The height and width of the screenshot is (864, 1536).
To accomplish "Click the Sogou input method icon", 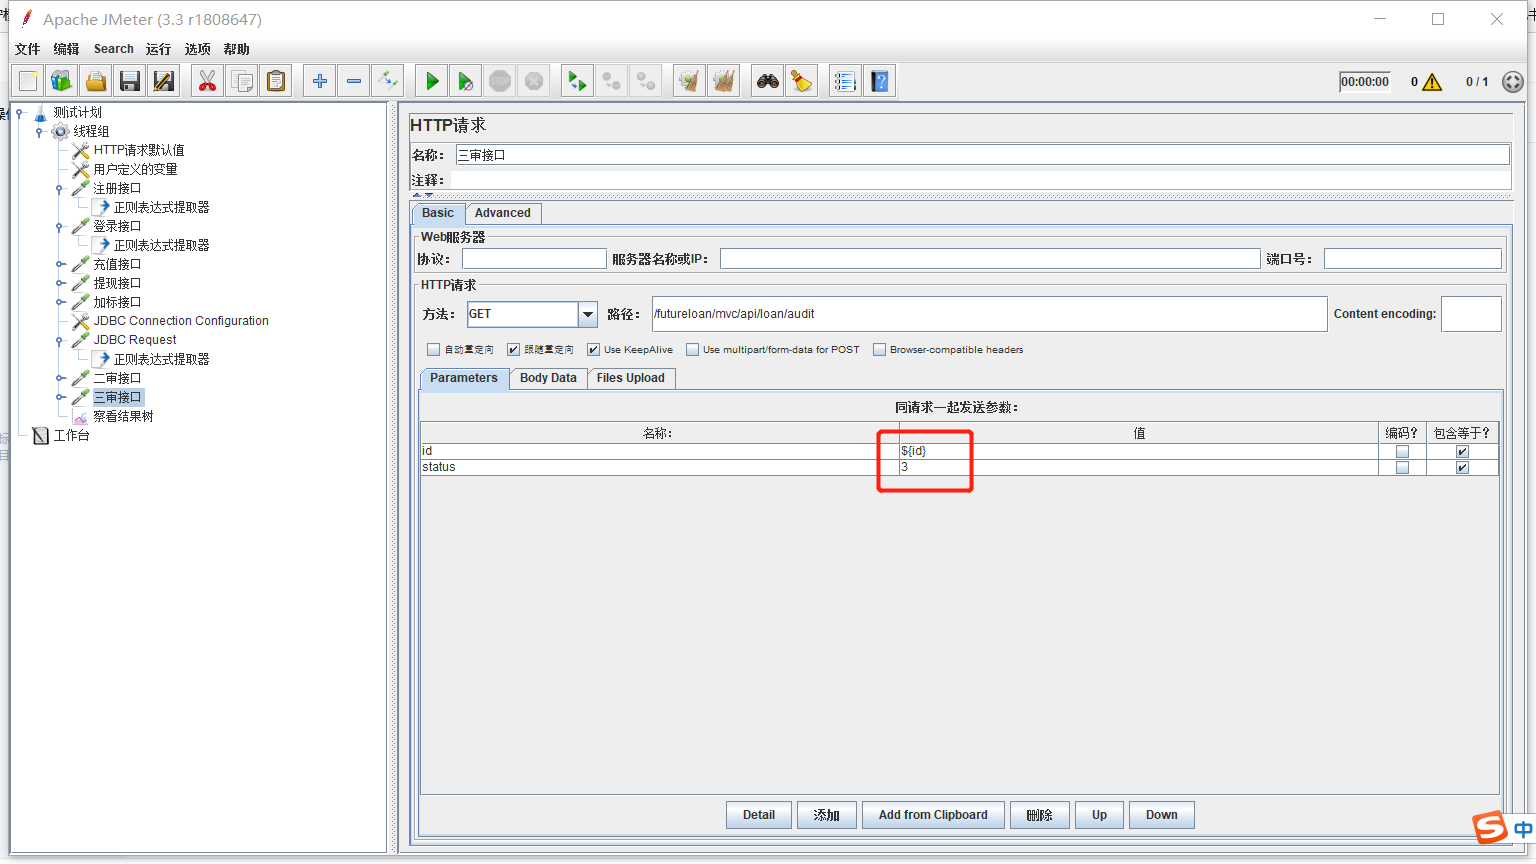I will click(1490, 827).
